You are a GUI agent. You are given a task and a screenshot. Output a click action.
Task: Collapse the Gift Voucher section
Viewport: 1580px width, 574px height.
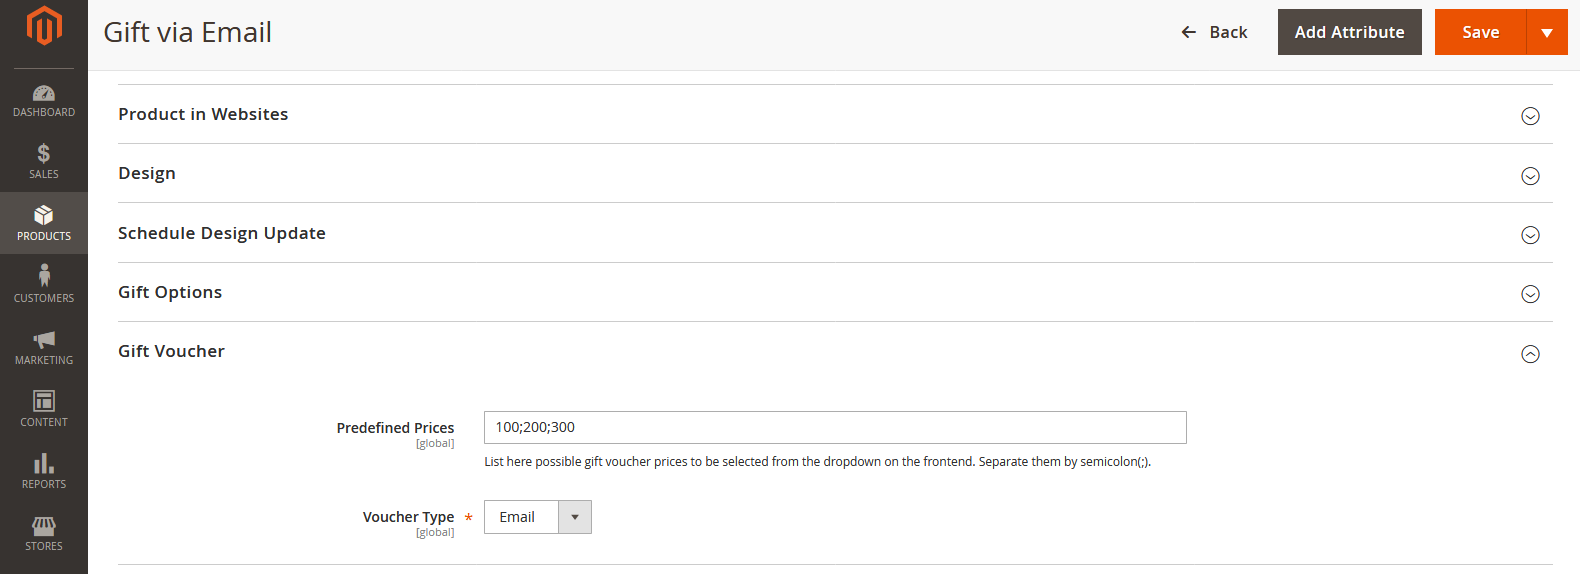1530,354
